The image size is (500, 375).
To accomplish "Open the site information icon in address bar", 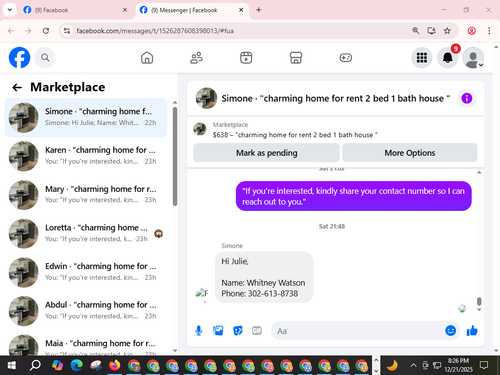I will pos(67,31).
